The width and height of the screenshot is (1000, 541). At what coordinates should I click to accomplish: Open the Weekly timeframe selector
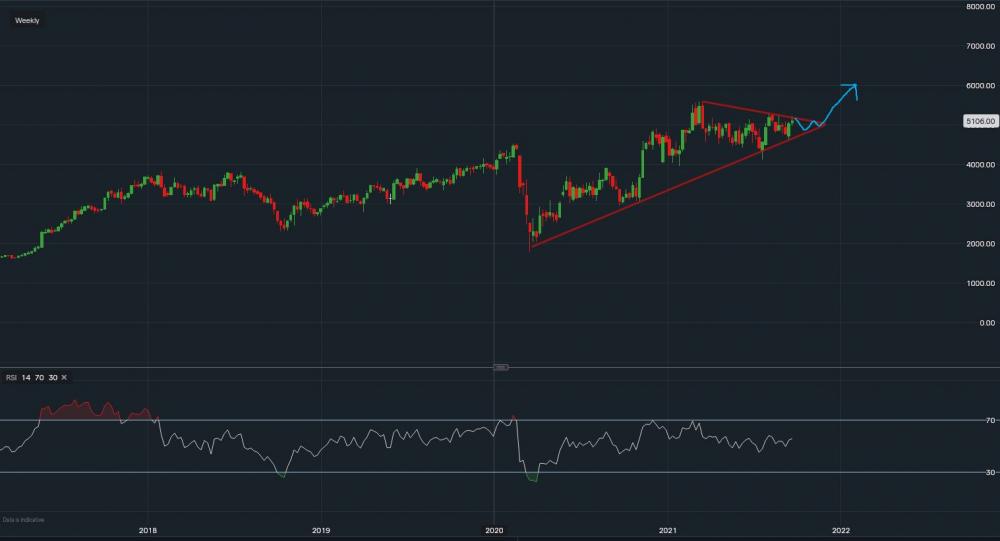(27, 20)
